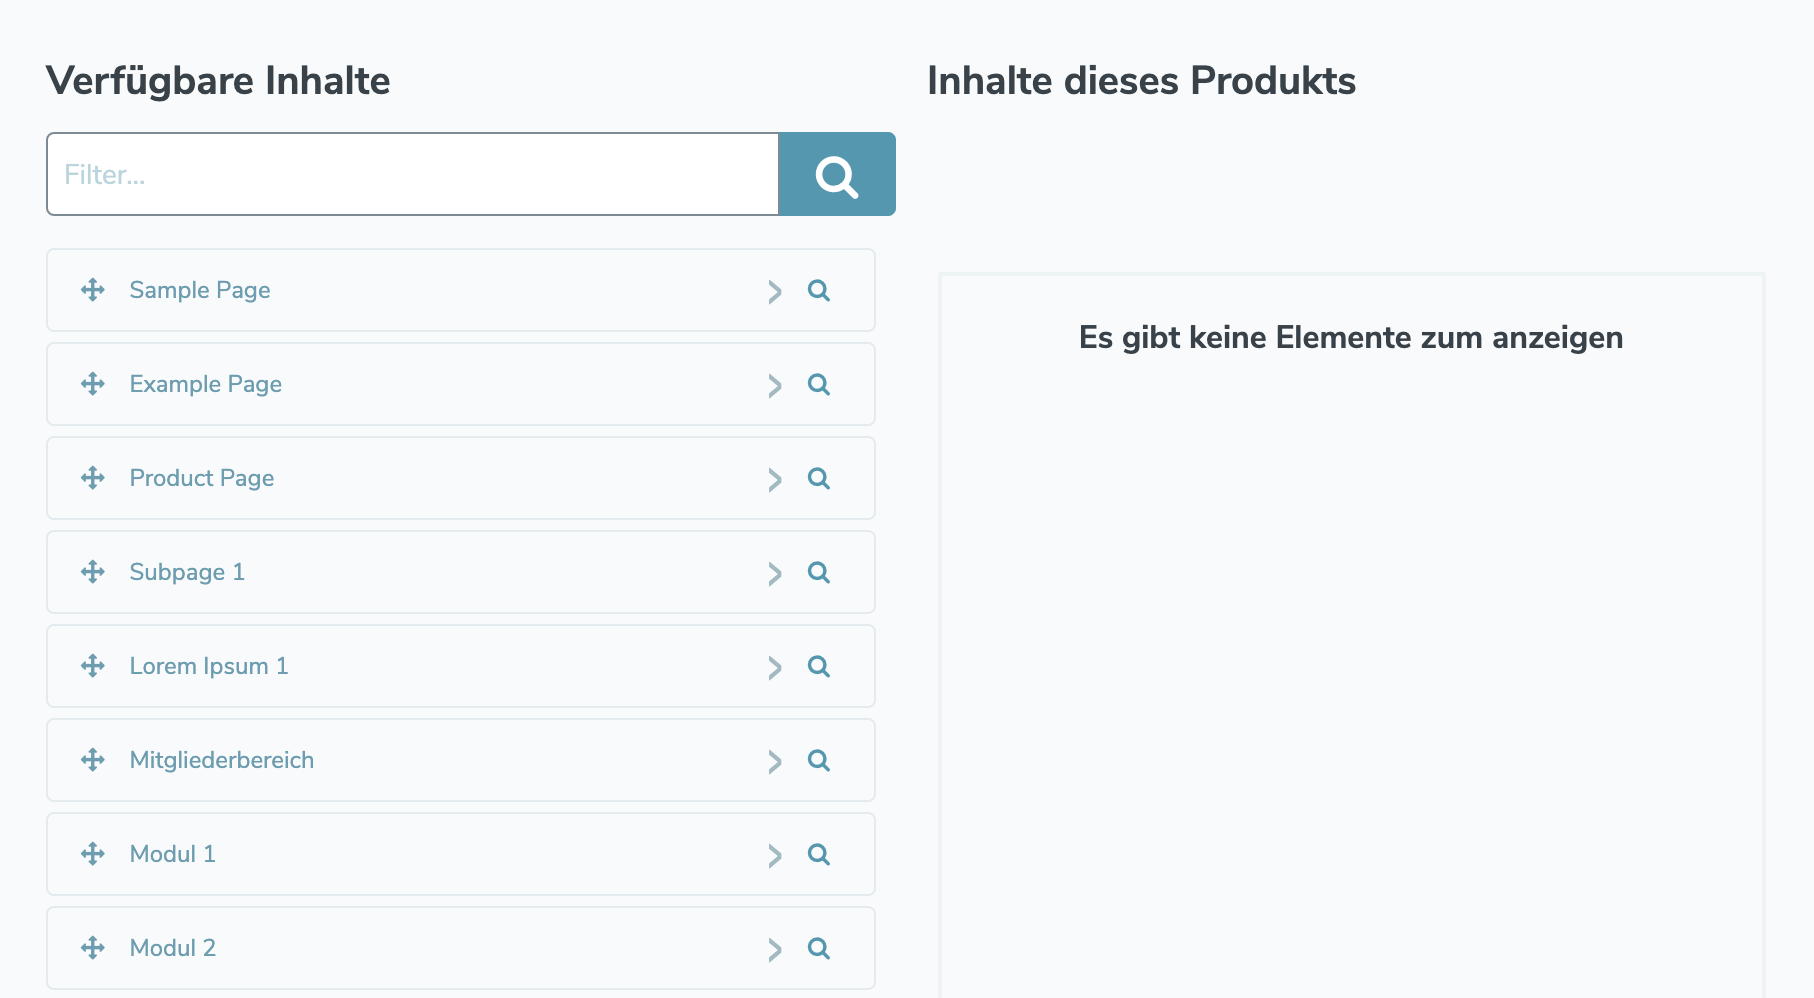1814x998 pixels.
Task: Click the Filter text input field
Action: point(412,175)
